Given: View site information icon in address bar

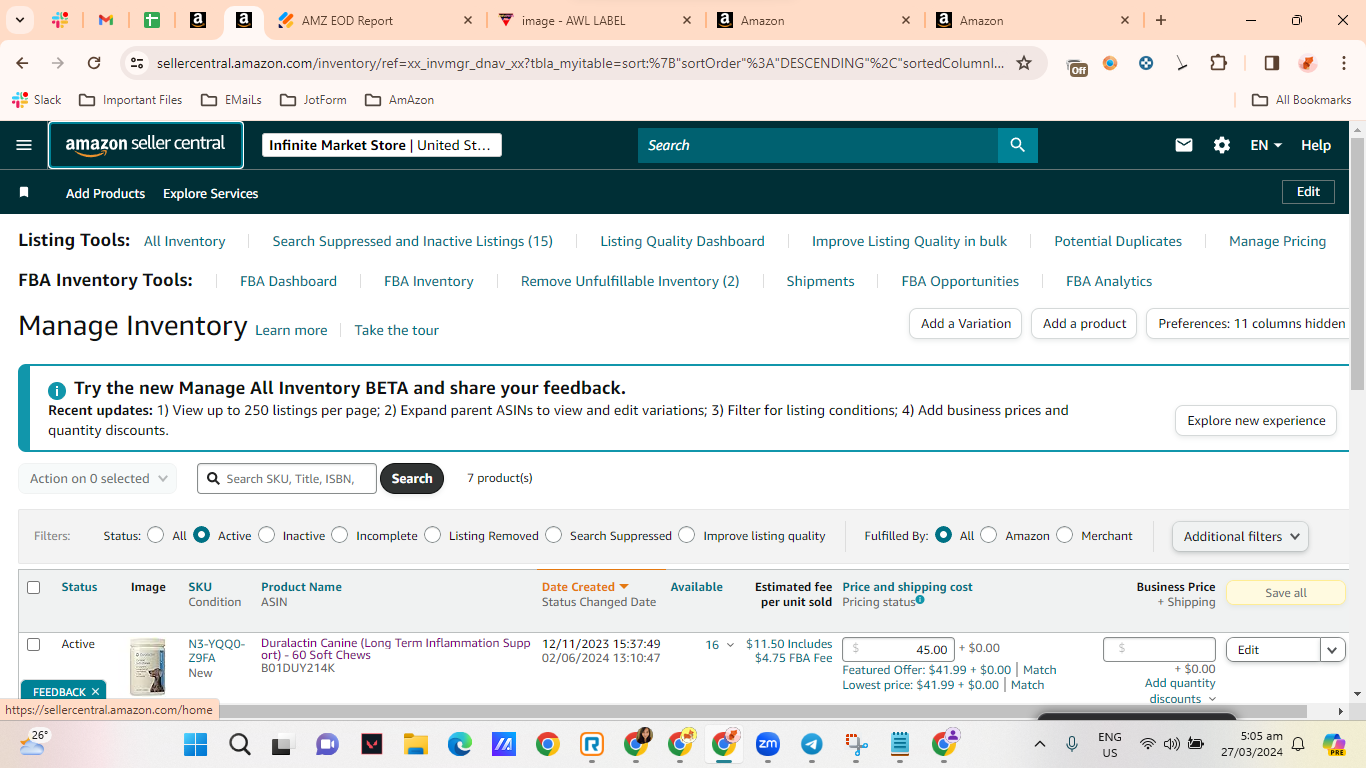Looking at the screenshot, I should 137,63.
